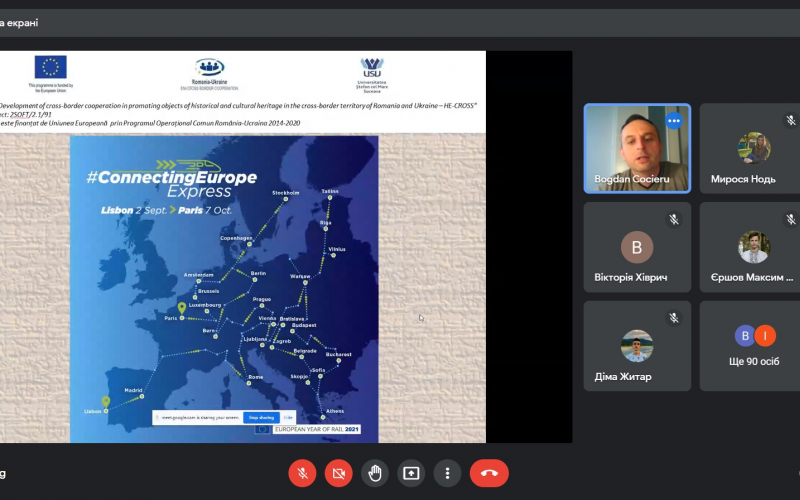Click the blue 'B' avatar in Ще 90 осіб tile

coord(745,336)
